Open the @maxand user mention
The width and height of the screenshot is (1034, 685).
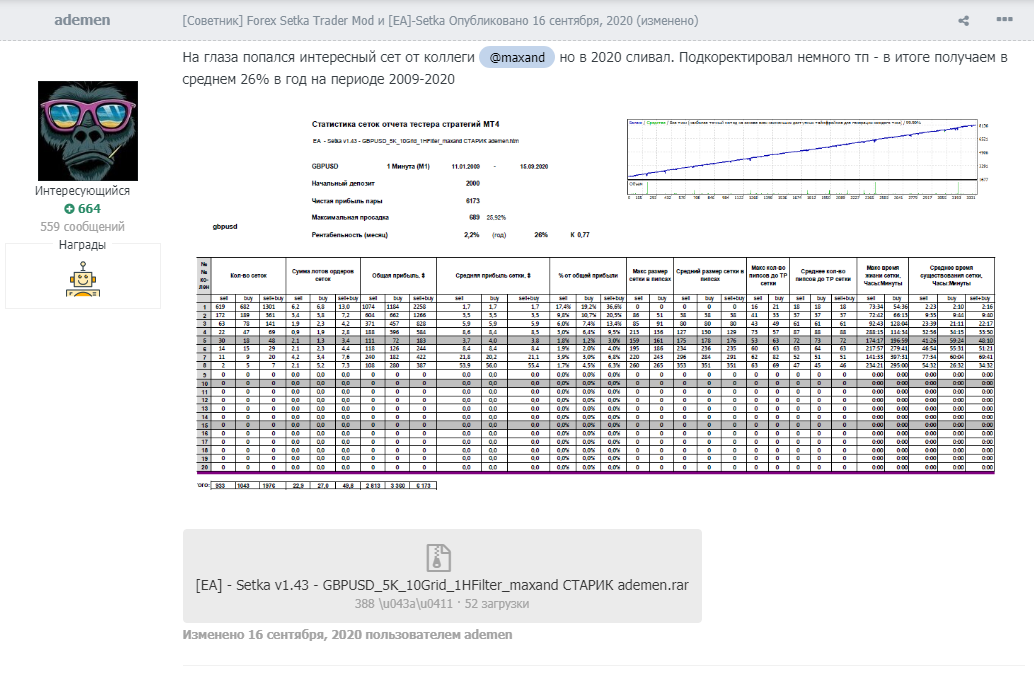pos(517,57)
